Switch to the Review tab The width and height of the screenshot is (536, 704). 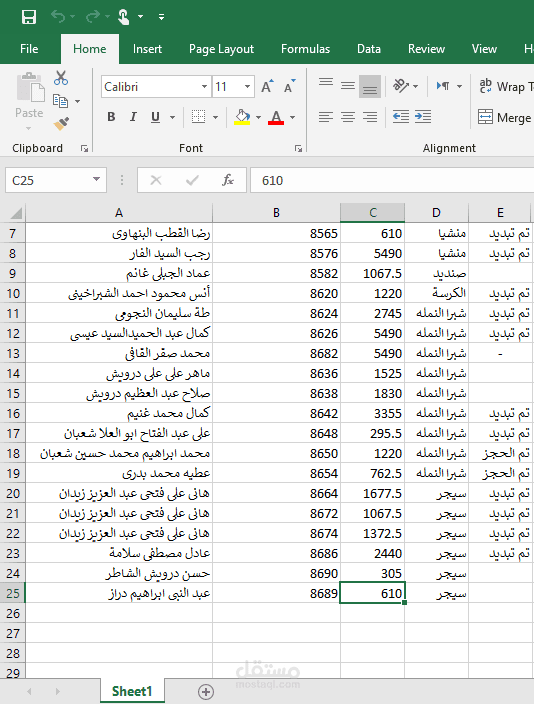point(426,49)
